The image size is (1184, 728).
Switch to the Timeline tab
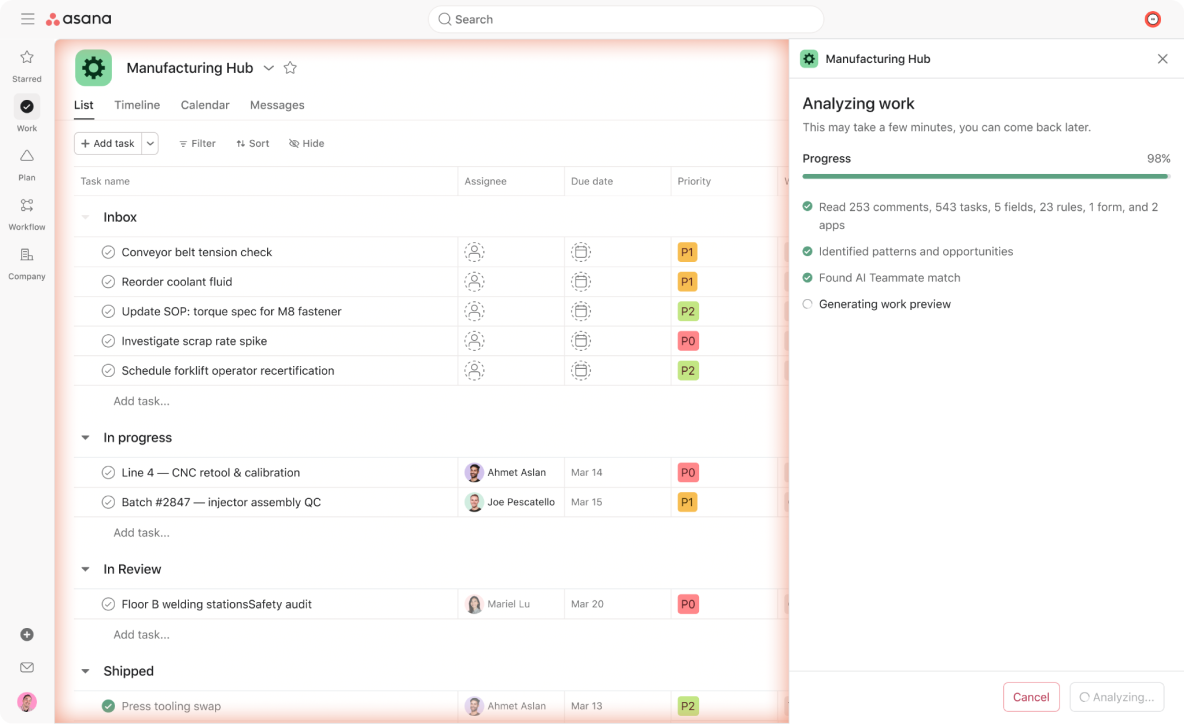click(137, 105)
